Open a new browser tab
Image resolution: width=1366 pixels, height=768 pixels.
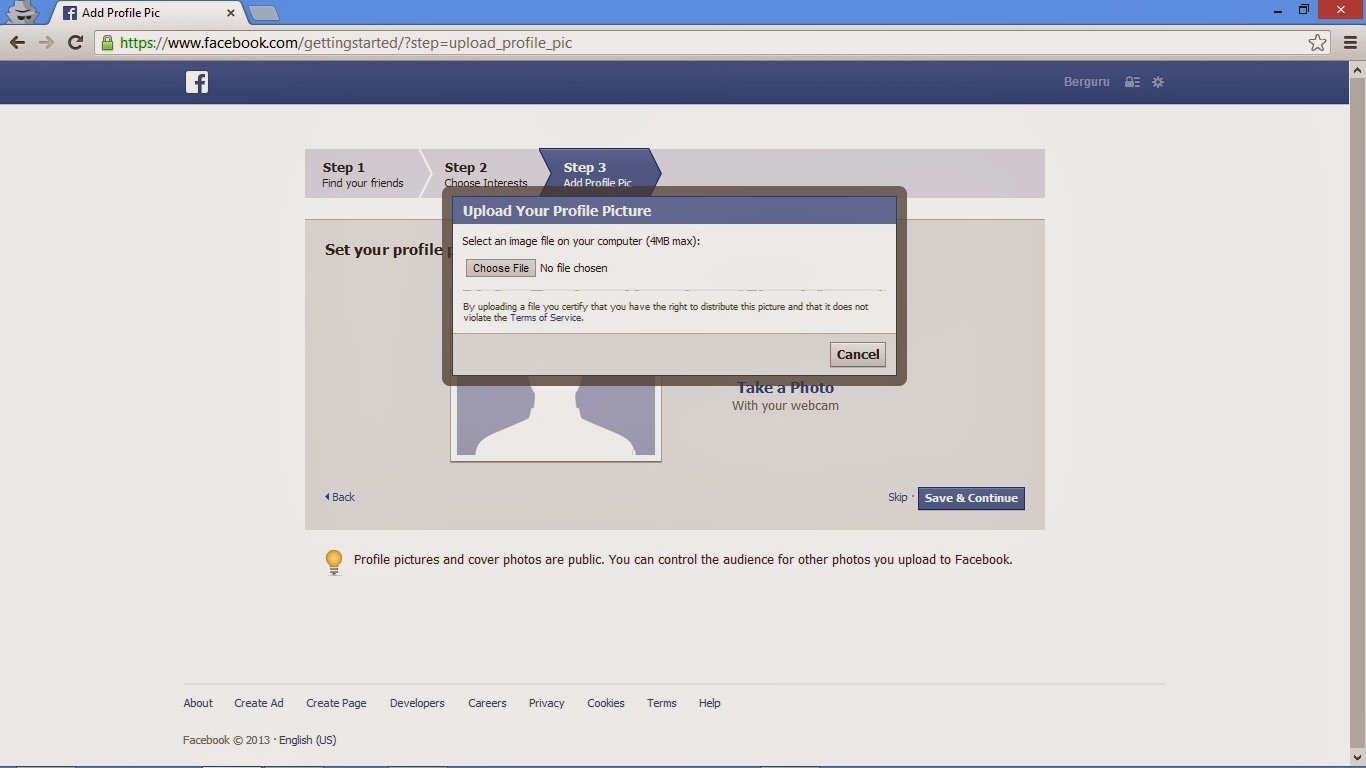pyautogui.click(x=263, y=13)
